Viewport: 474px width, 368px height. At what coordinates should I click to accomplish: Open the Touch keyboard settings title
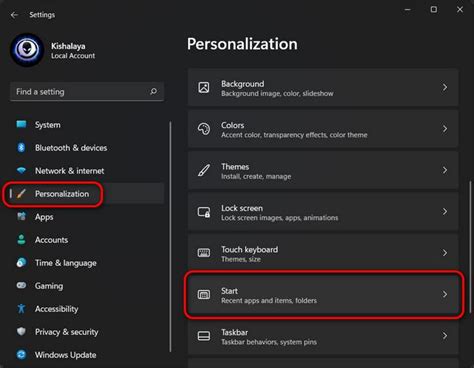click(x=250, y=249)
